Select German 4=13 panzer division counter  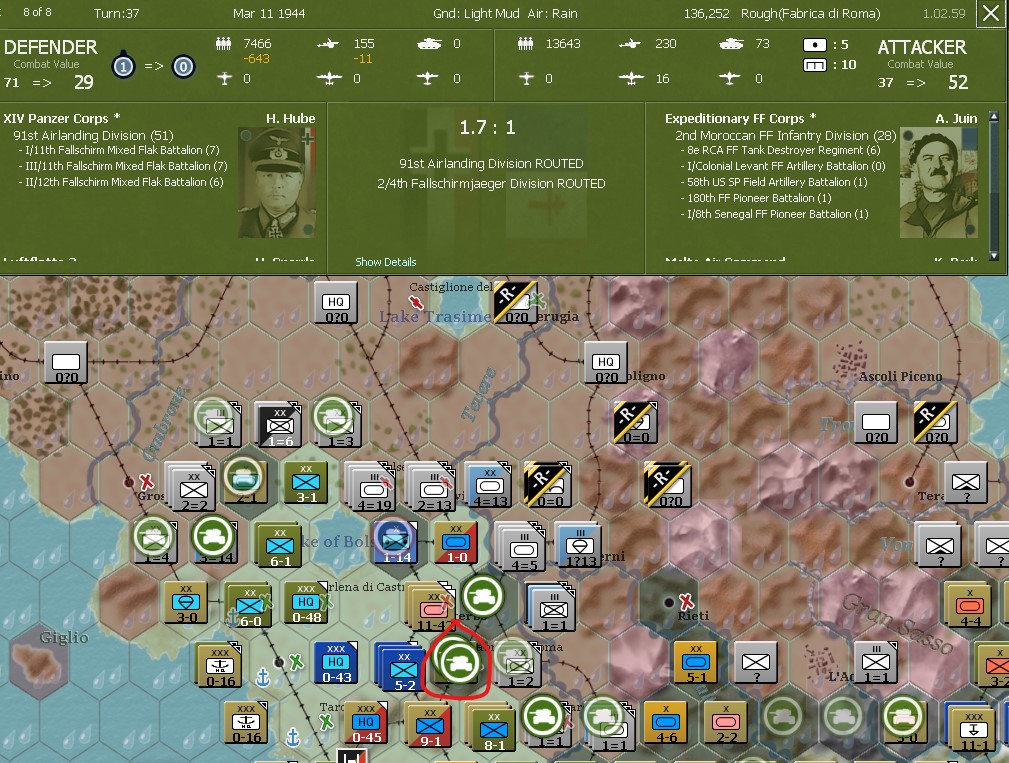pyautogui.click(x=489, y=484)
